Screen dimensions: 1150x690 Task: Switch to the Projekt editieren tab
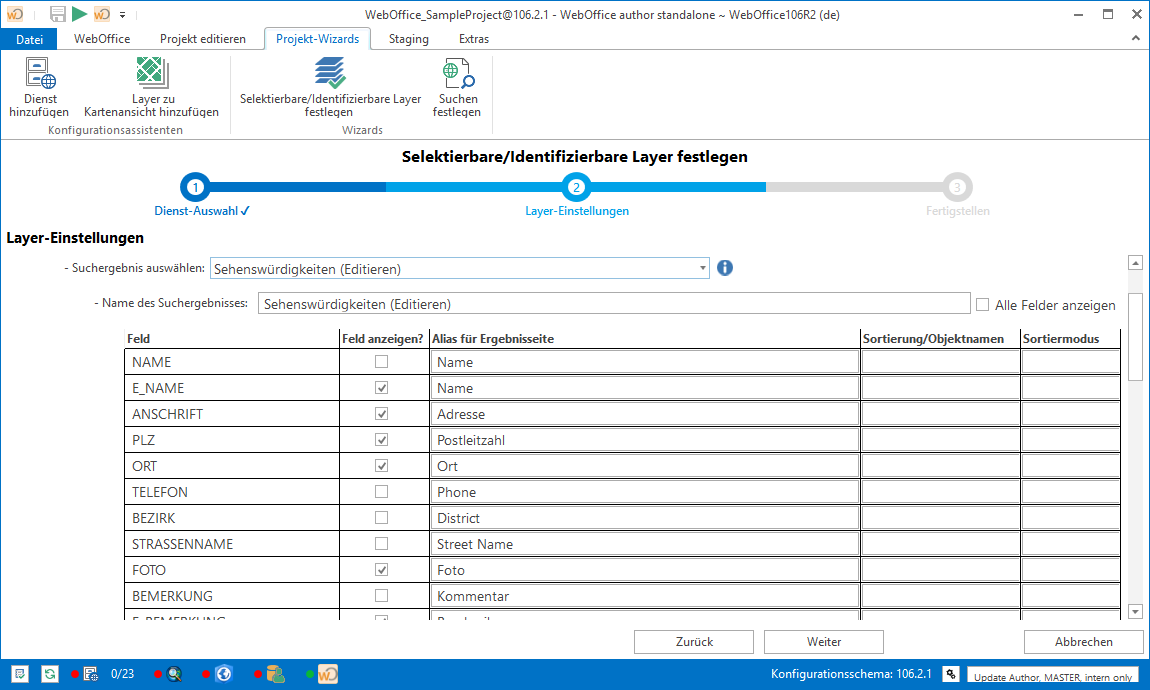tap(203, 39)
